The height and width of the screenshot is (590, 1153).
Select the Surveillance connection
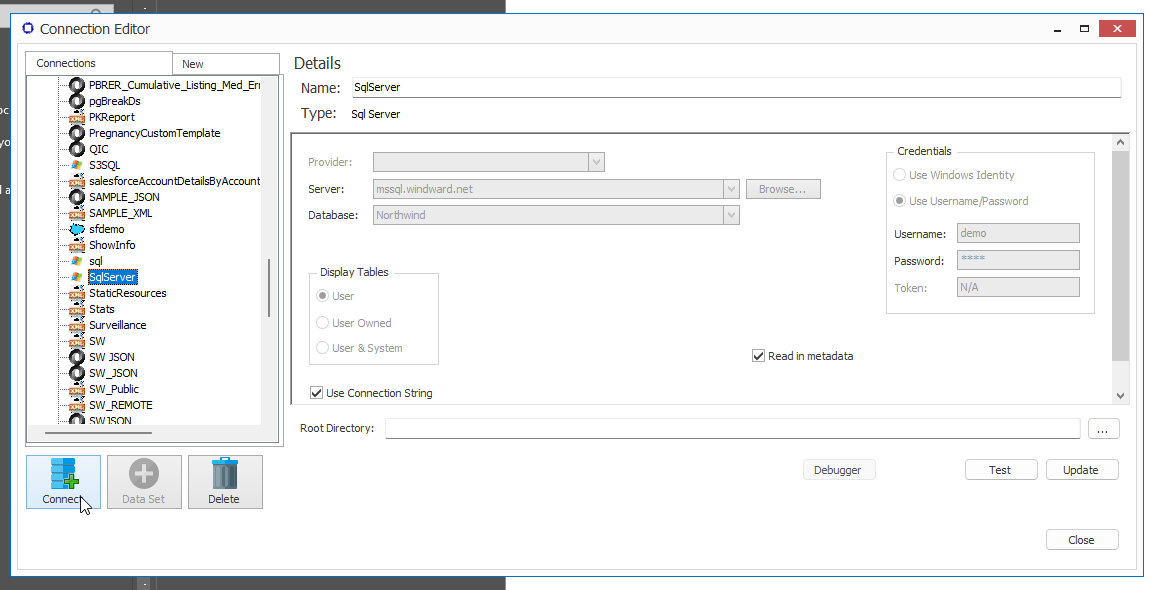118,325
